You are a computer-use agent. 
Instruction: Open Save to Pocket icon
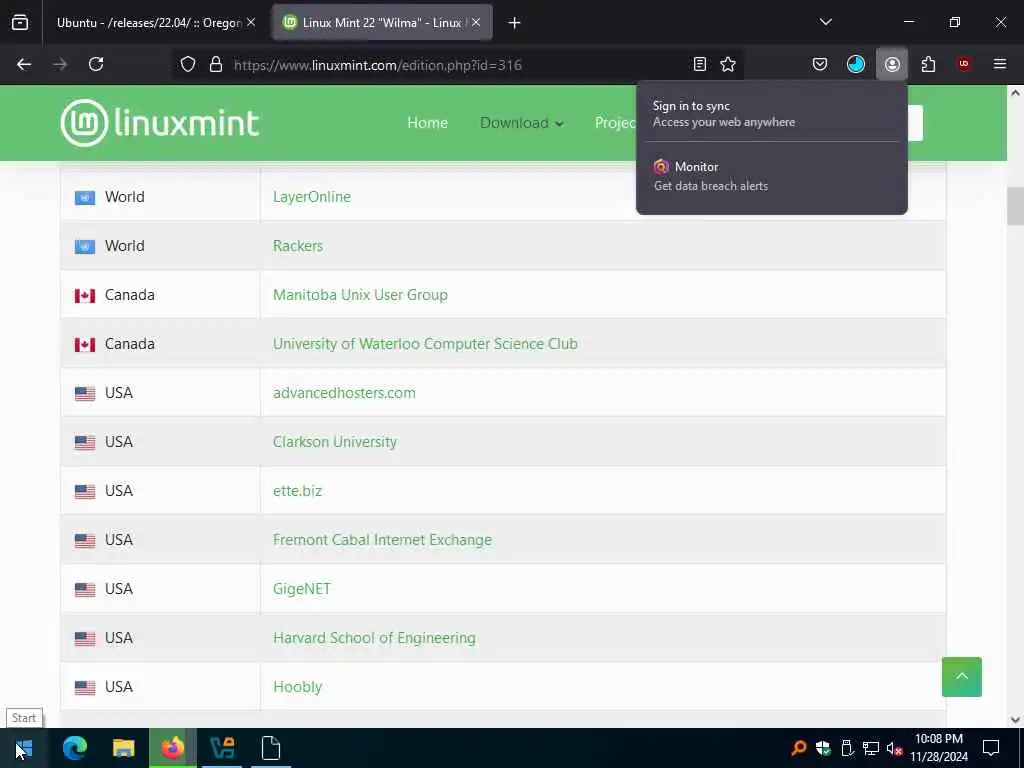point(820,64)
